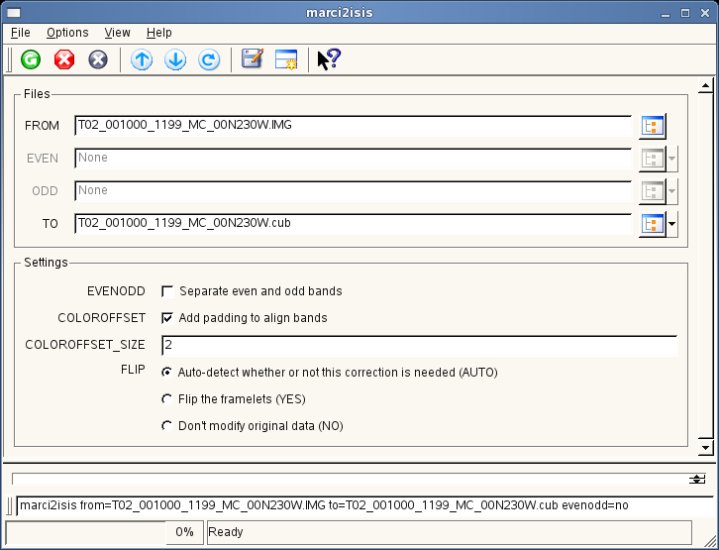Uncheck Add padding to align bands
This screenshot has height=550, width=719.
(168, 318)
